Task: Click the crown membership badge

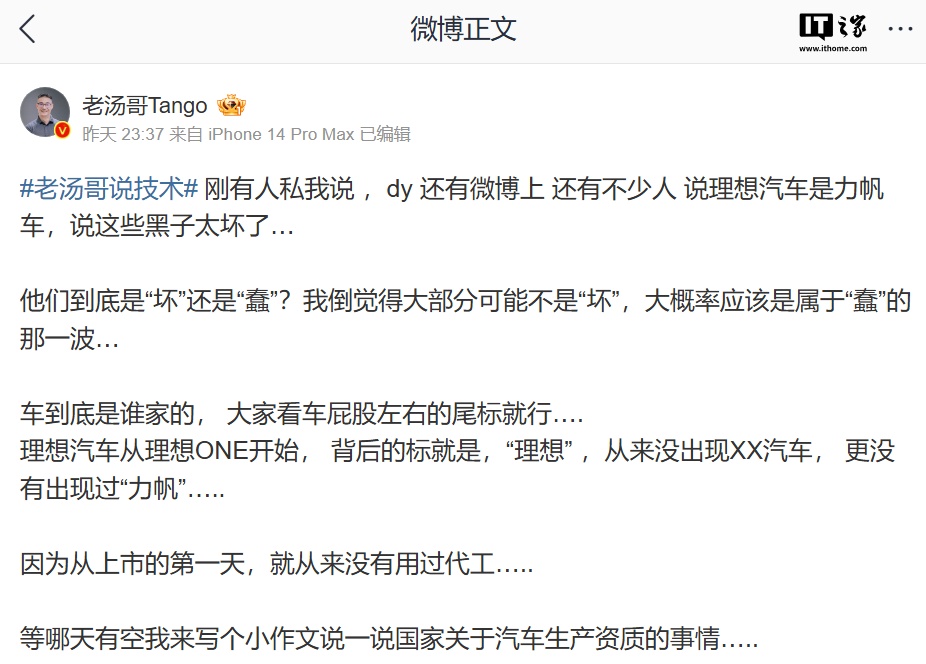Action: point(231,106)
